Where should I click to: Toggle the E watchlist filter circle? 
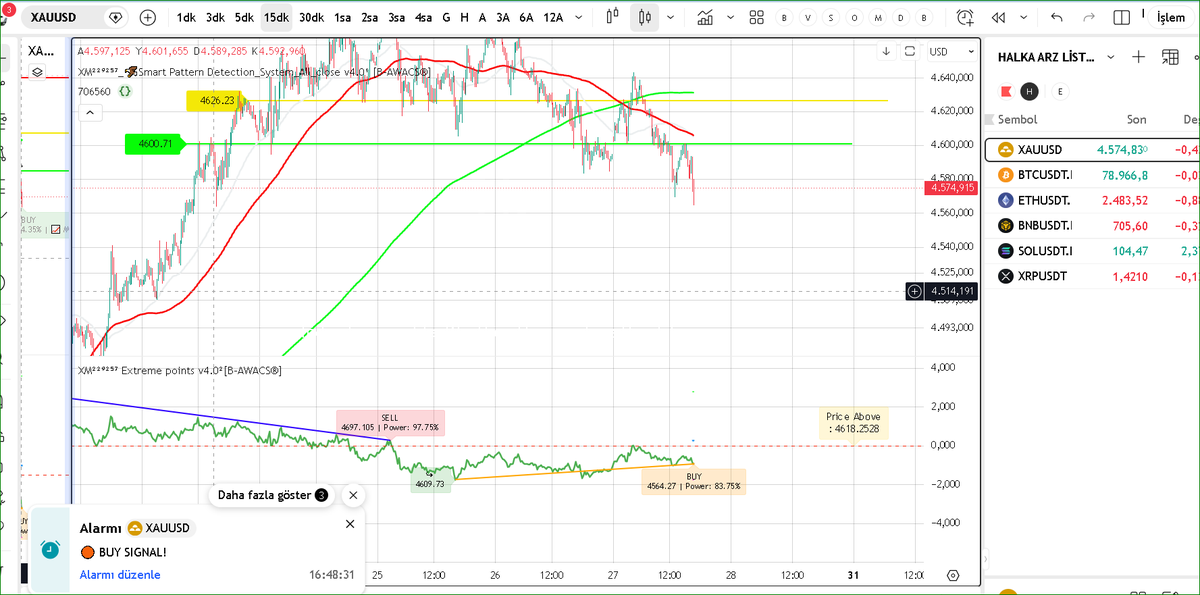1060,91
